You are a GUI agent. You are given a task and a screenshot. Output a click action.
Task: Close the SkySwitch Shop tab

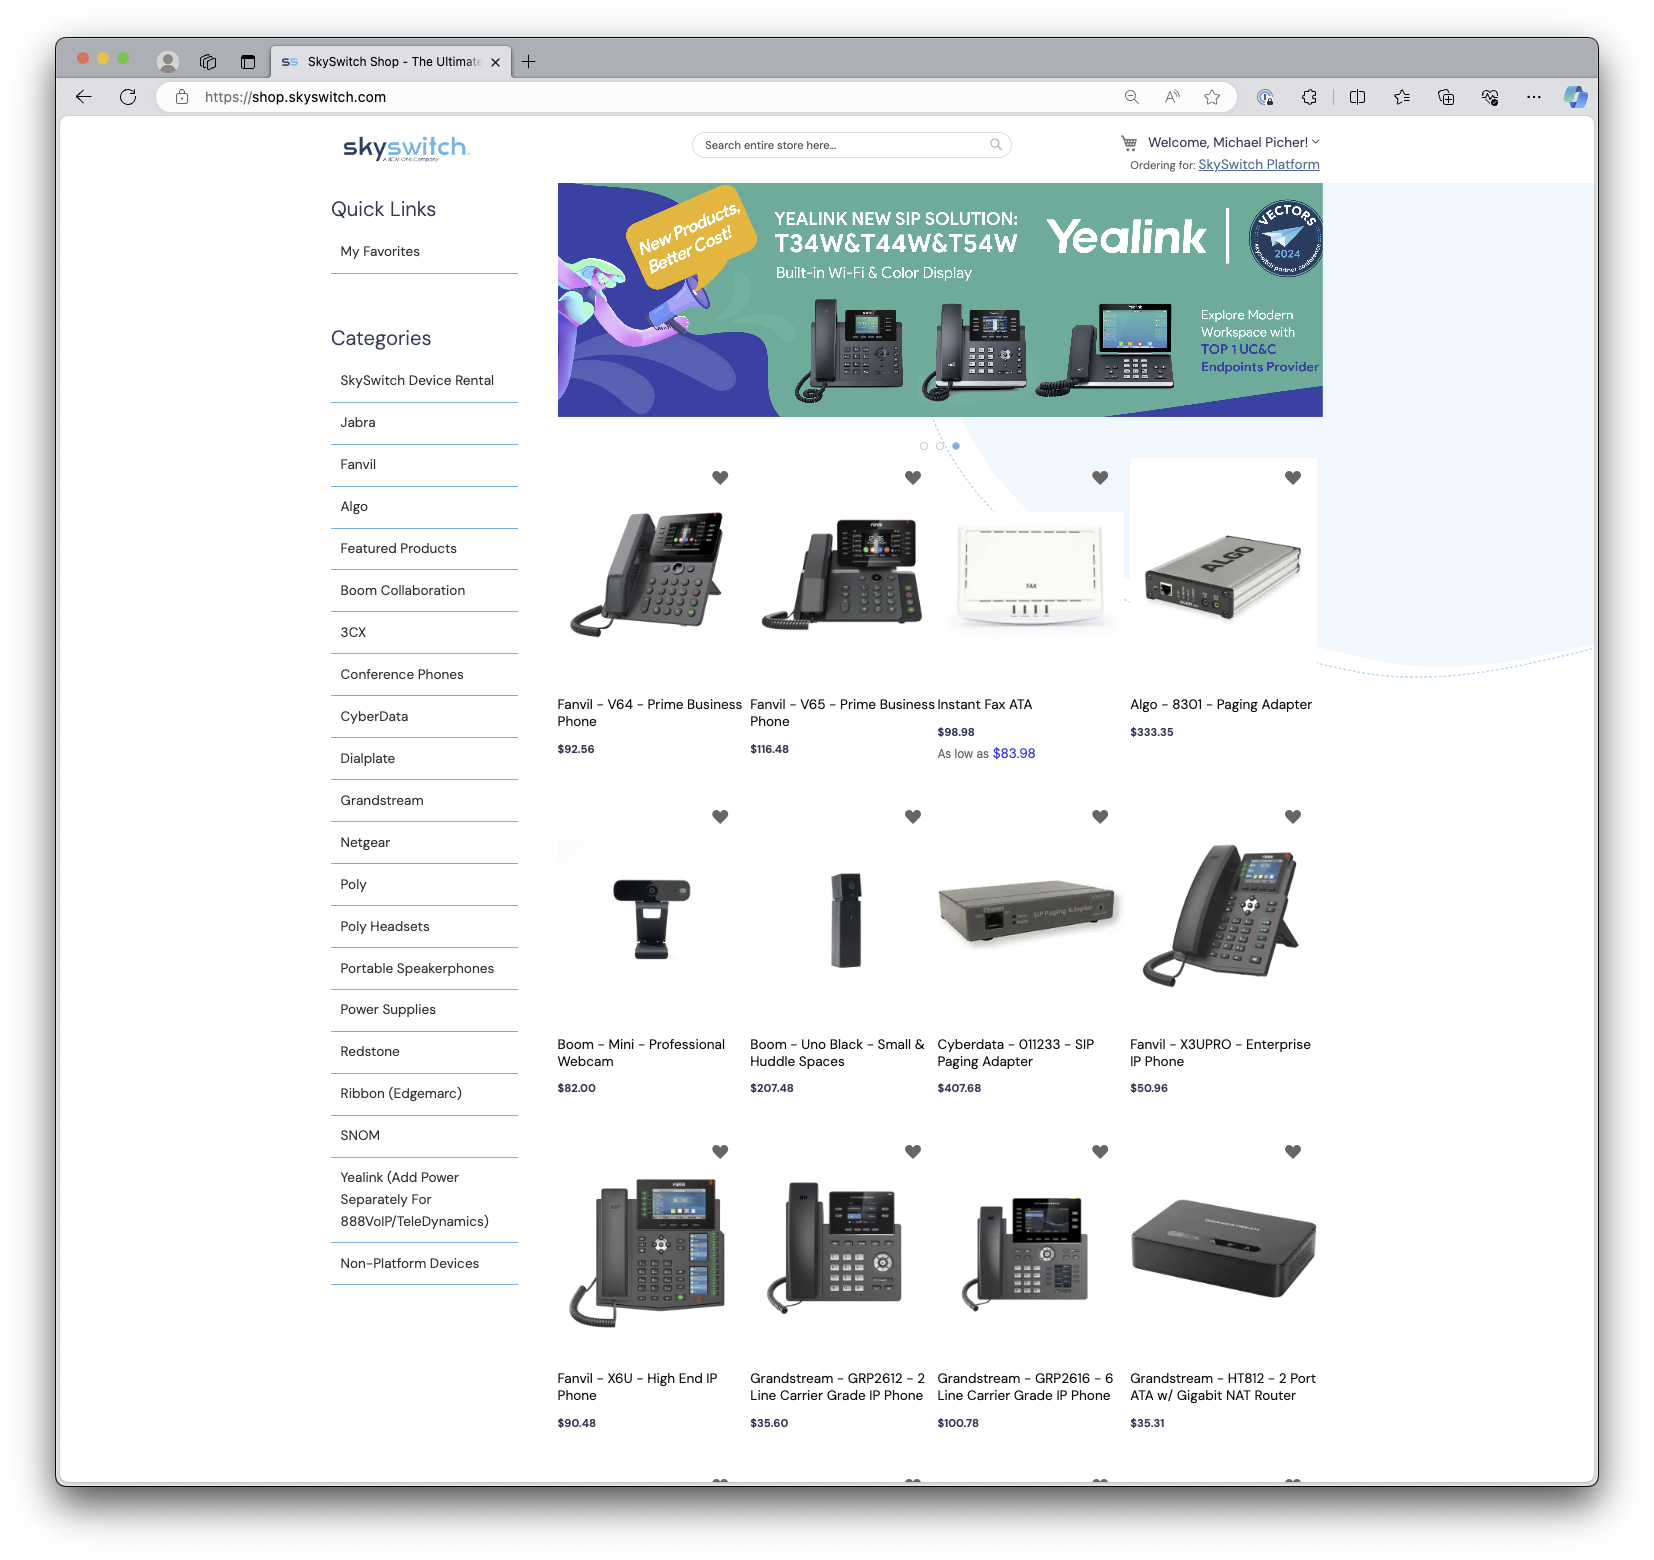[x=495, y=62]
